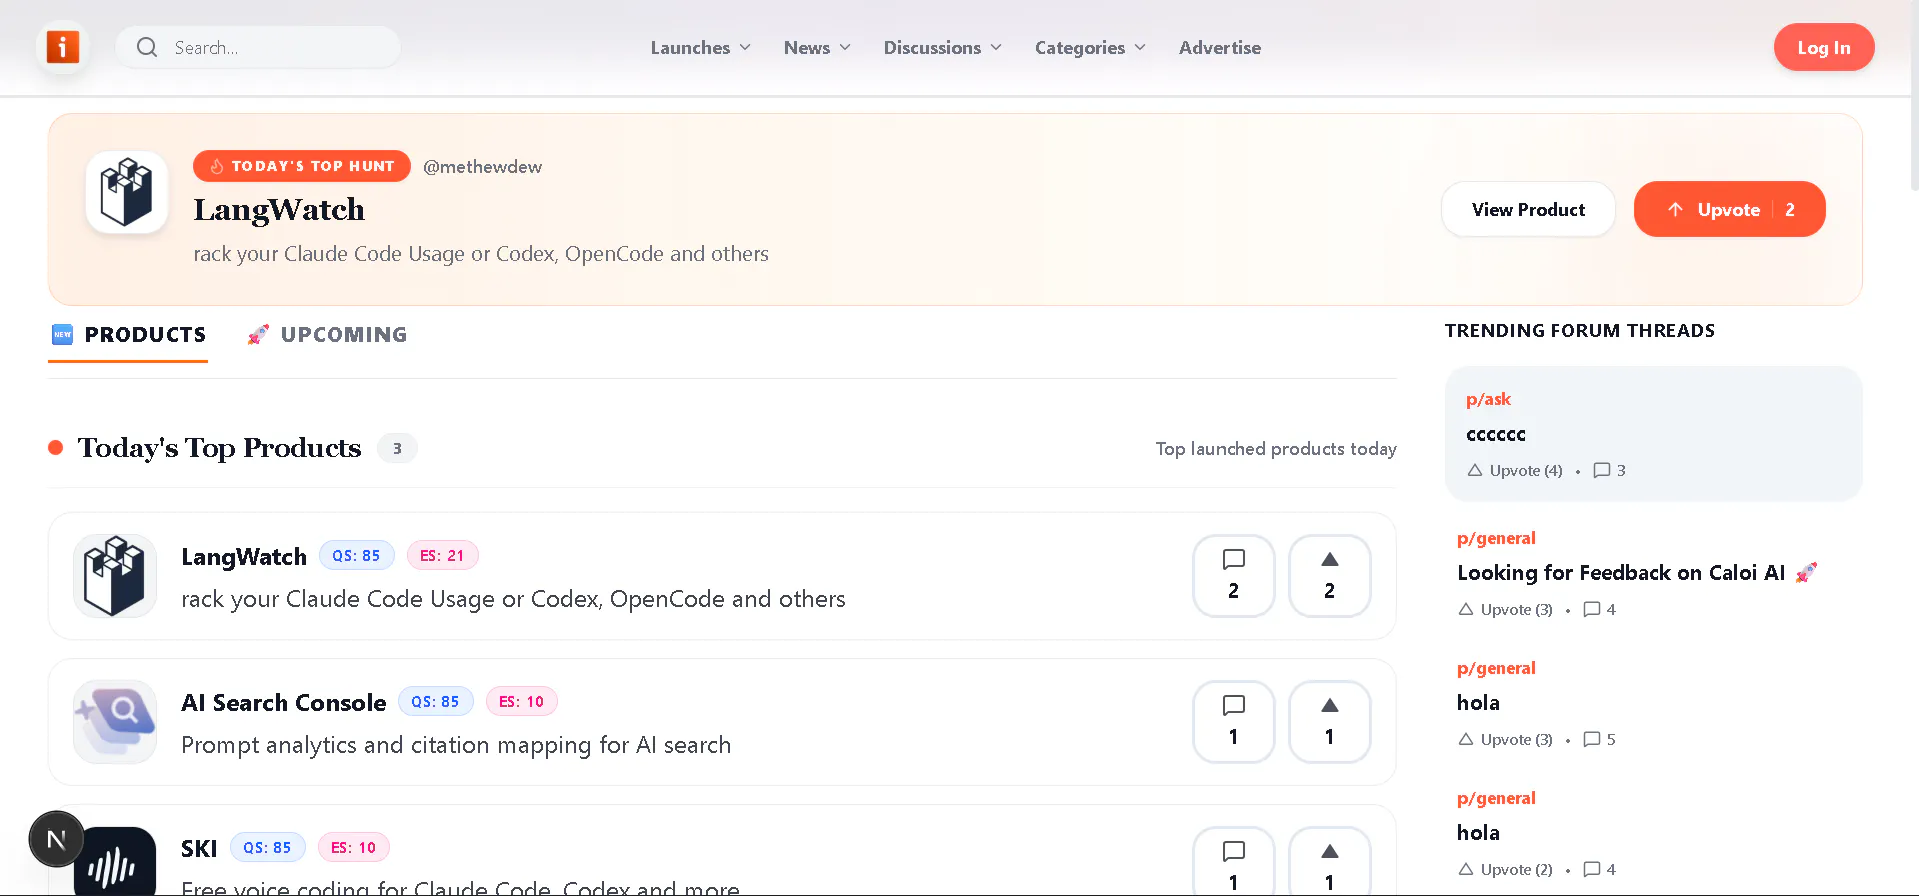The height and width of the screenshot is (896, 1919).
Task: Upvote the hola thread with Upvote (2)
Action: point(1506,869)
